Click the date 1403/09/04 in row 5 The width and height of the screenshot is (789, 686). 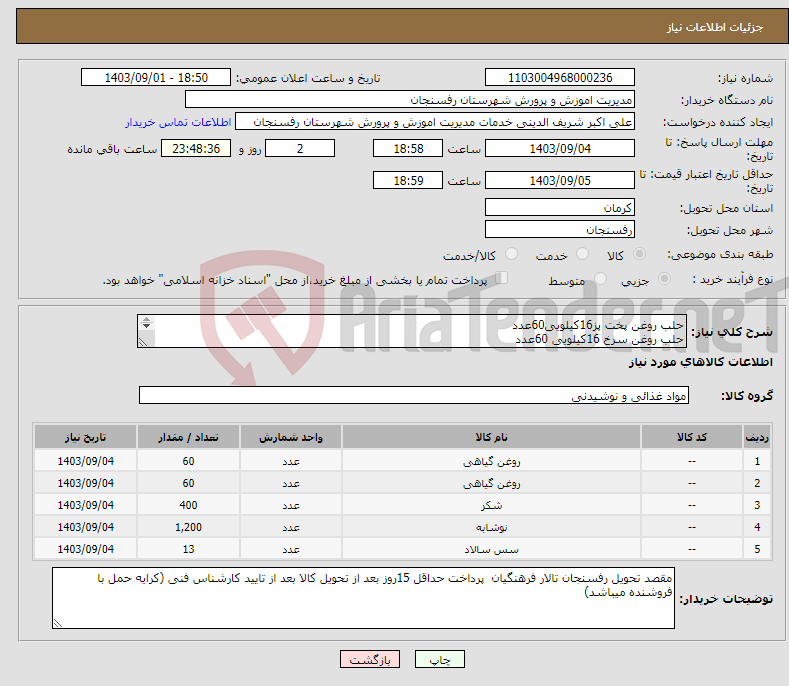coord(86,549)
